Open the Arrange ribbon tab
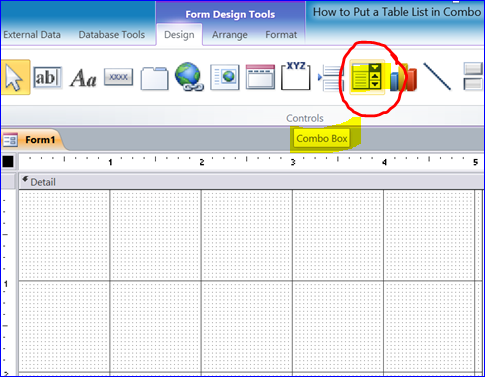This screenshot has height=377, width=485. (230, 35)
